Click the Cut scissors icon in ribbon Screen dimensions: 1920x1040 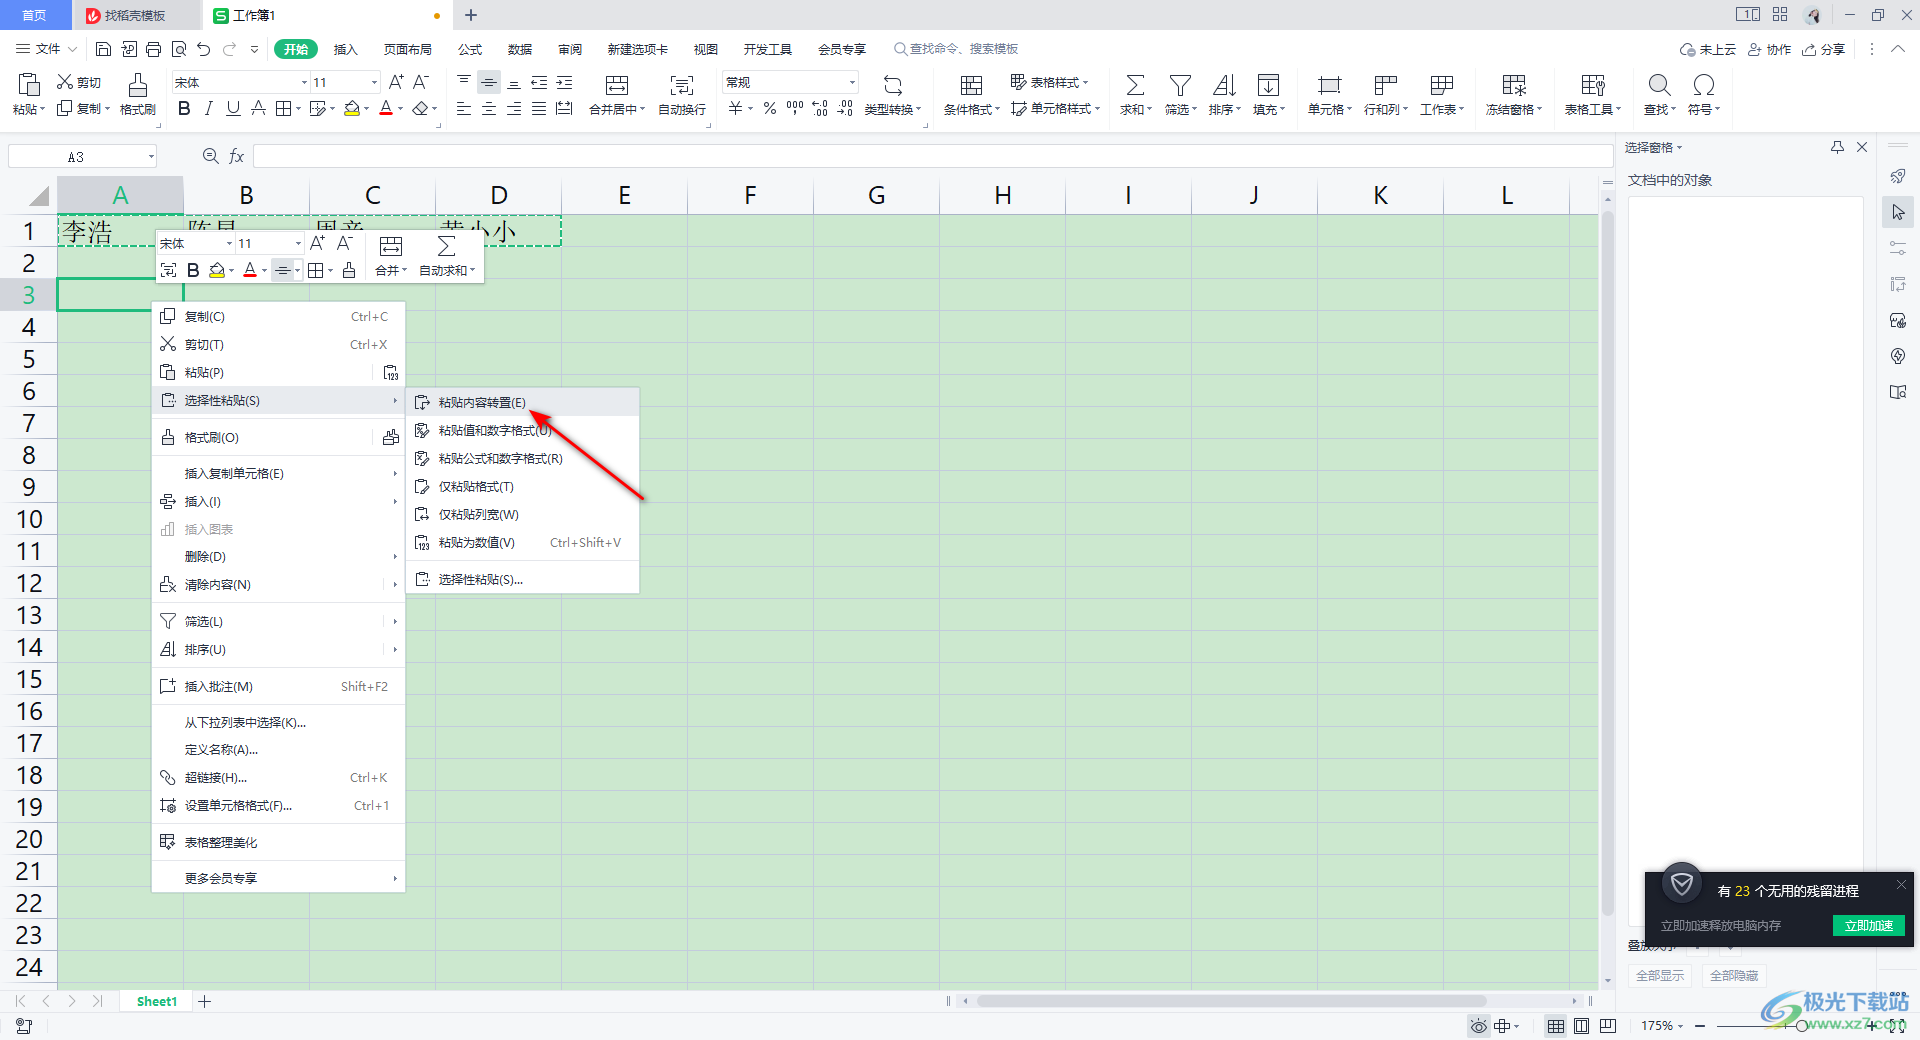(x=65, y=82)
